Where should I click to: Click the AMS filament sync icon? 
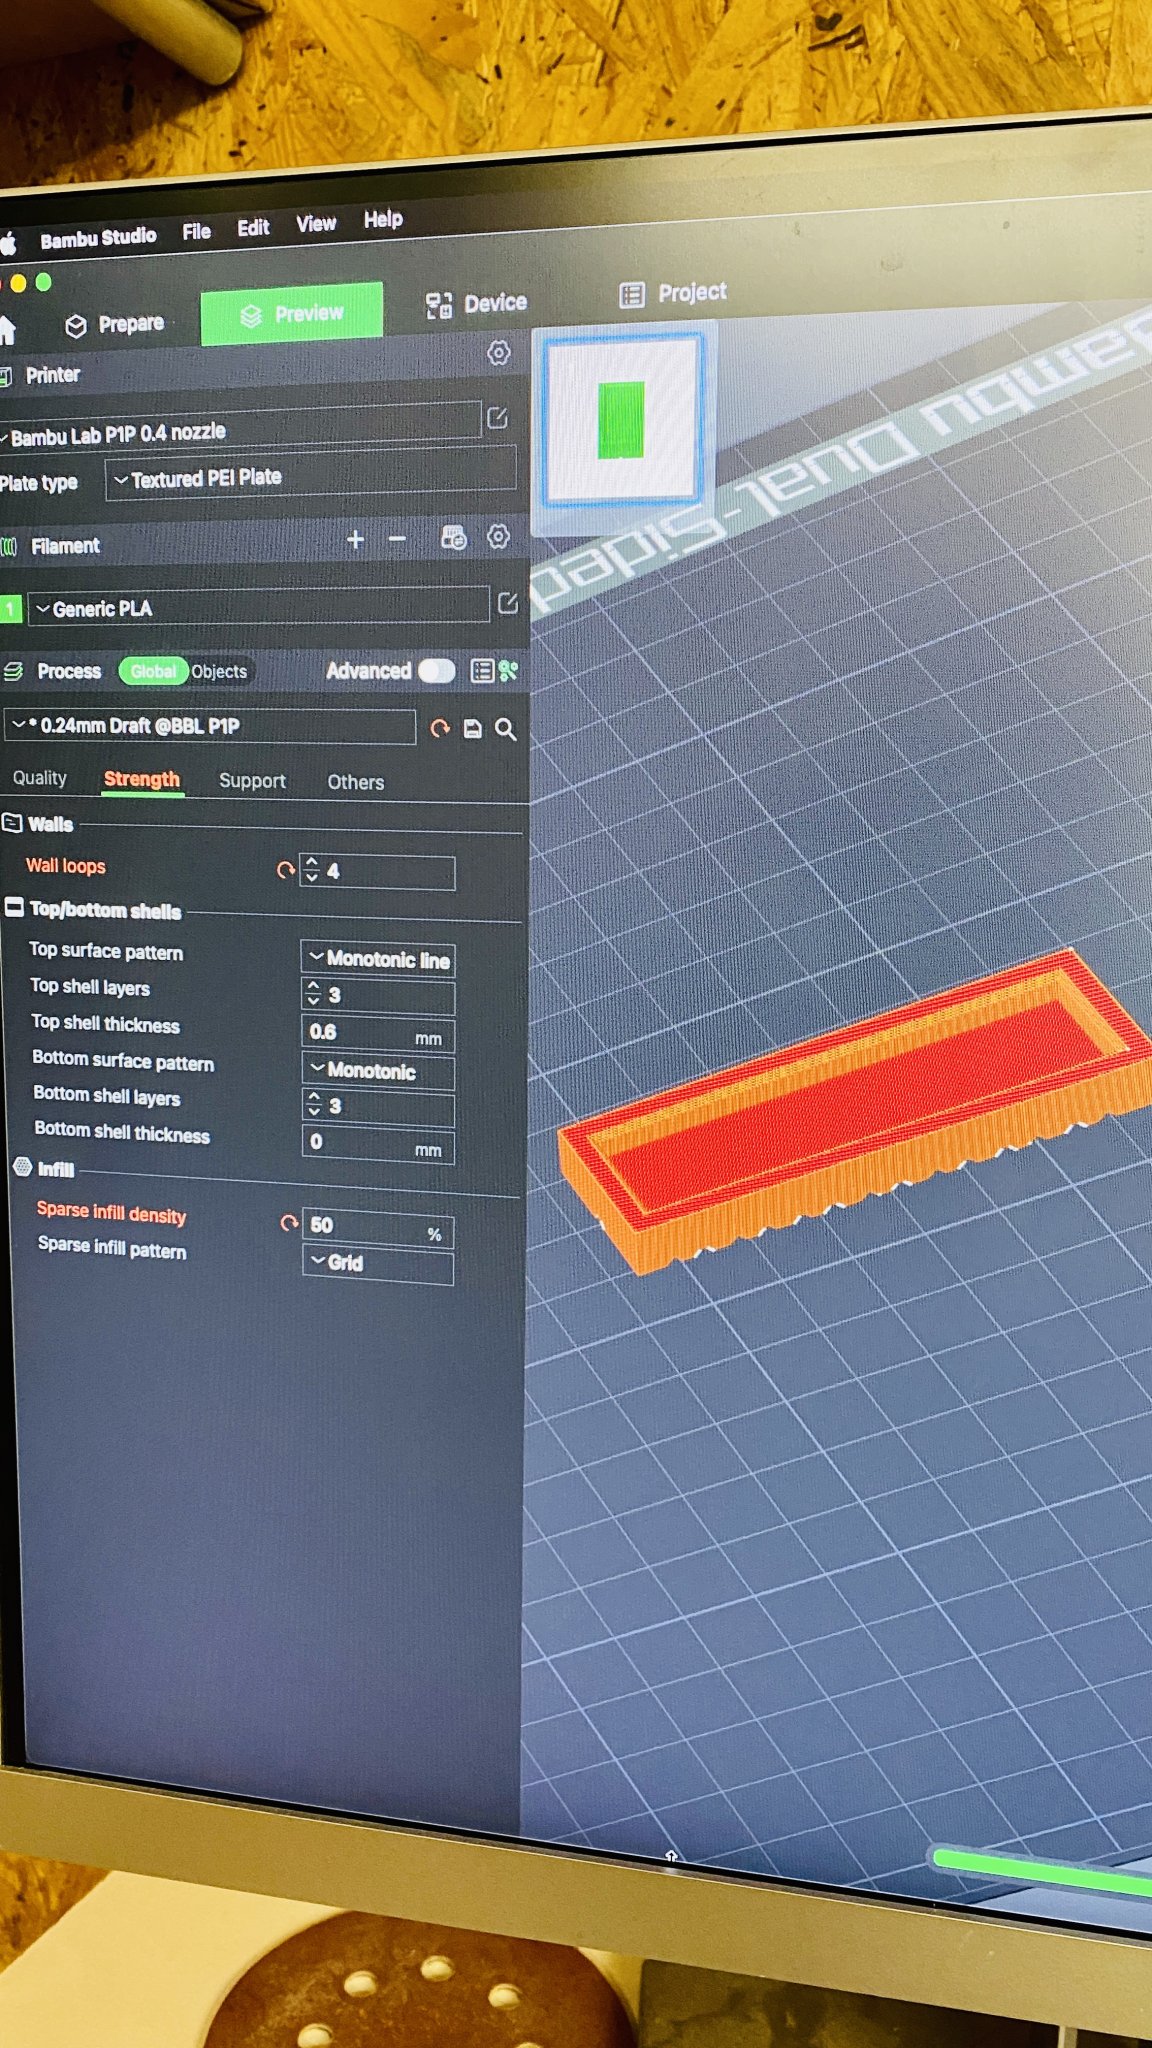(x=454, y=538)
